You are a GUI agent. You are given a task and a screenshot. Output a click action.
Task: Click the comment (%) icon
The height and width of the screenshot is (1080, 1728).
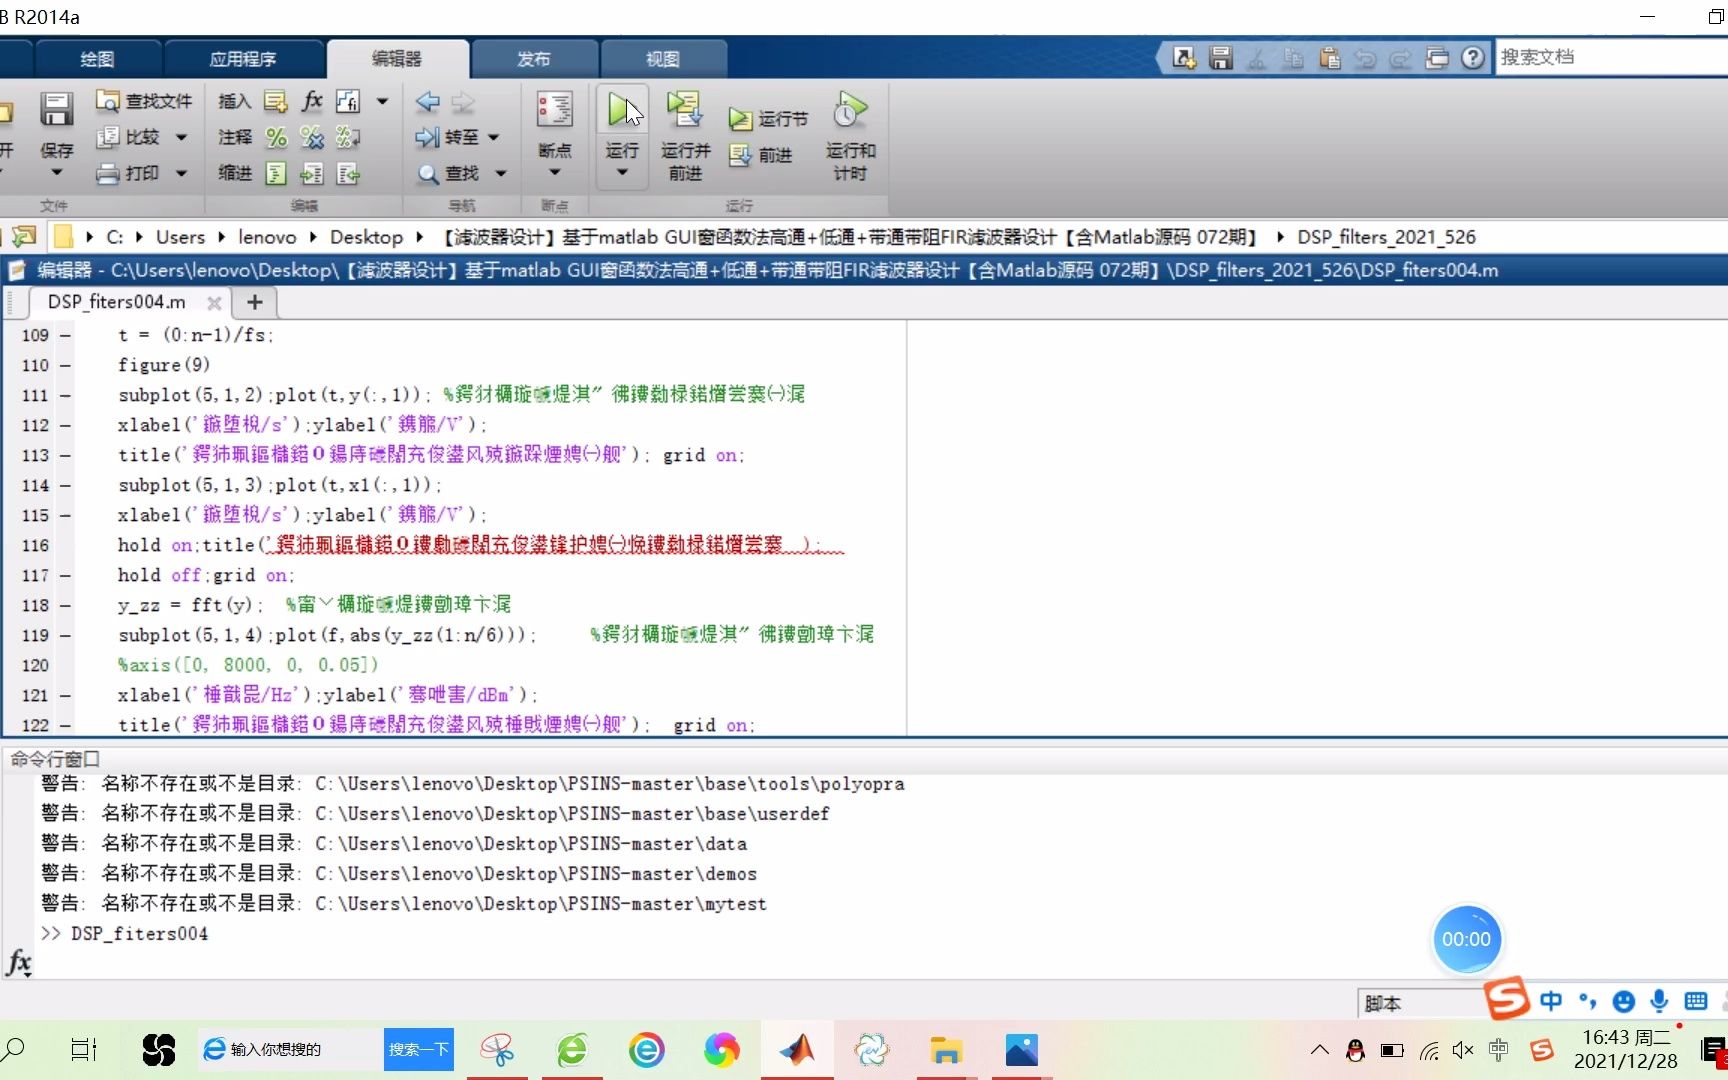pyautogui.click(x=276, y=137)
